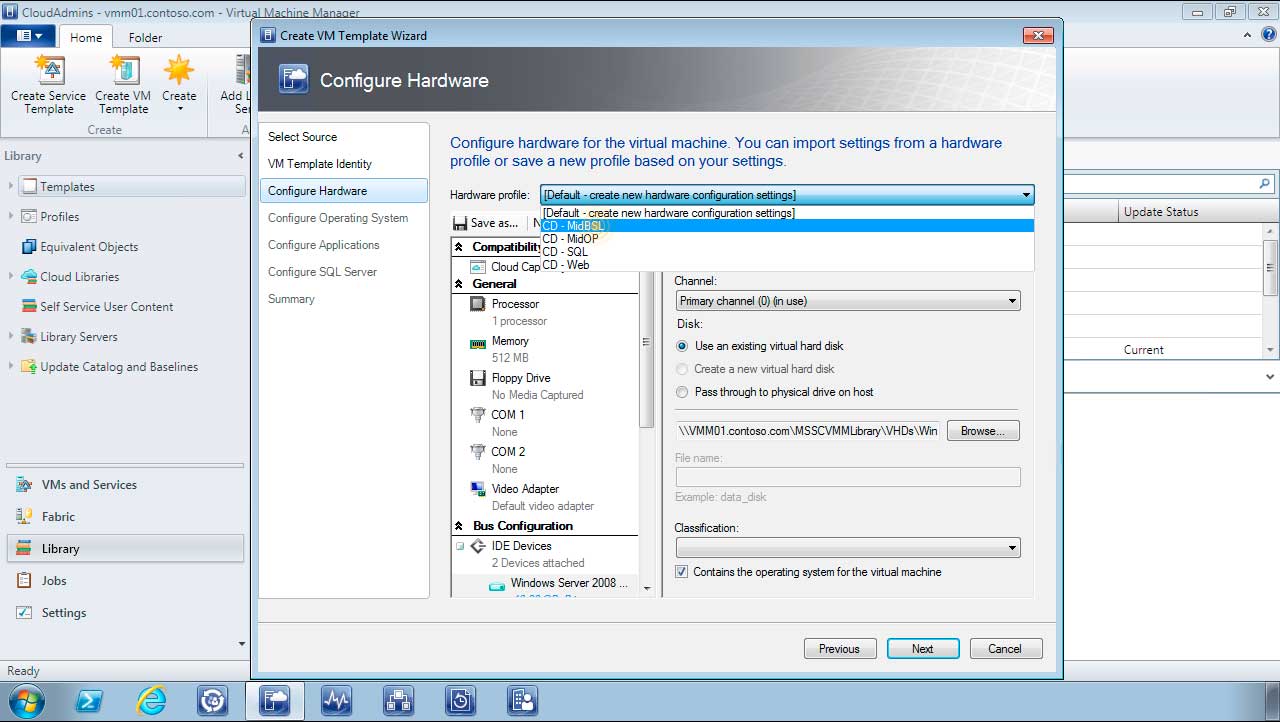Launch PowerShell from the taskbar
The image size is (1280, 722).
coord(89,701)
